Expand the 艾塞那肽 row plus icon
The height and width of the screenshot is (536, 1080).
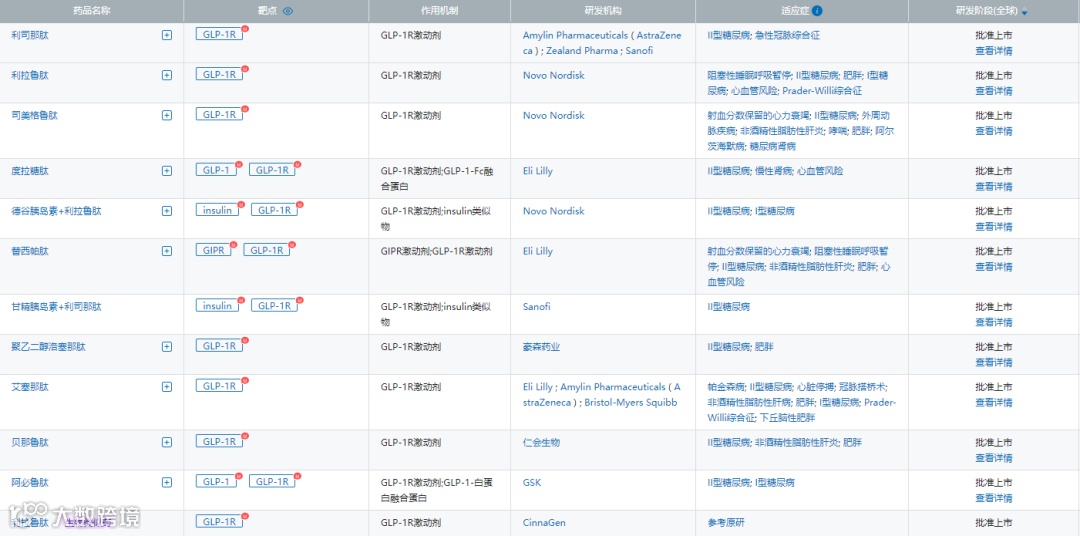(x=167, y=386)
